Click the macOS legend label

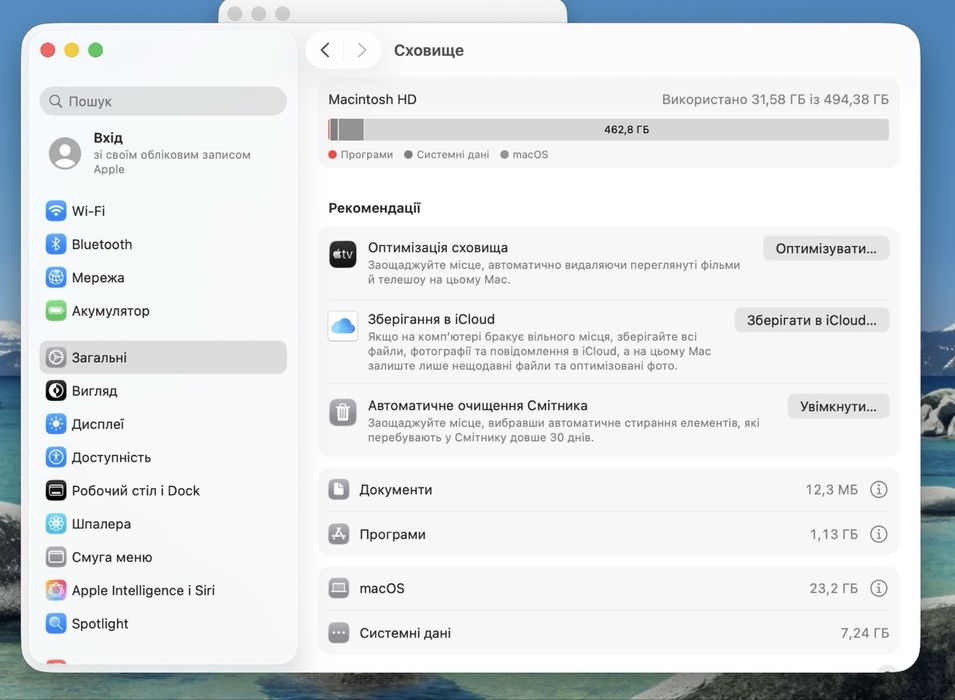tap(530, 155)
